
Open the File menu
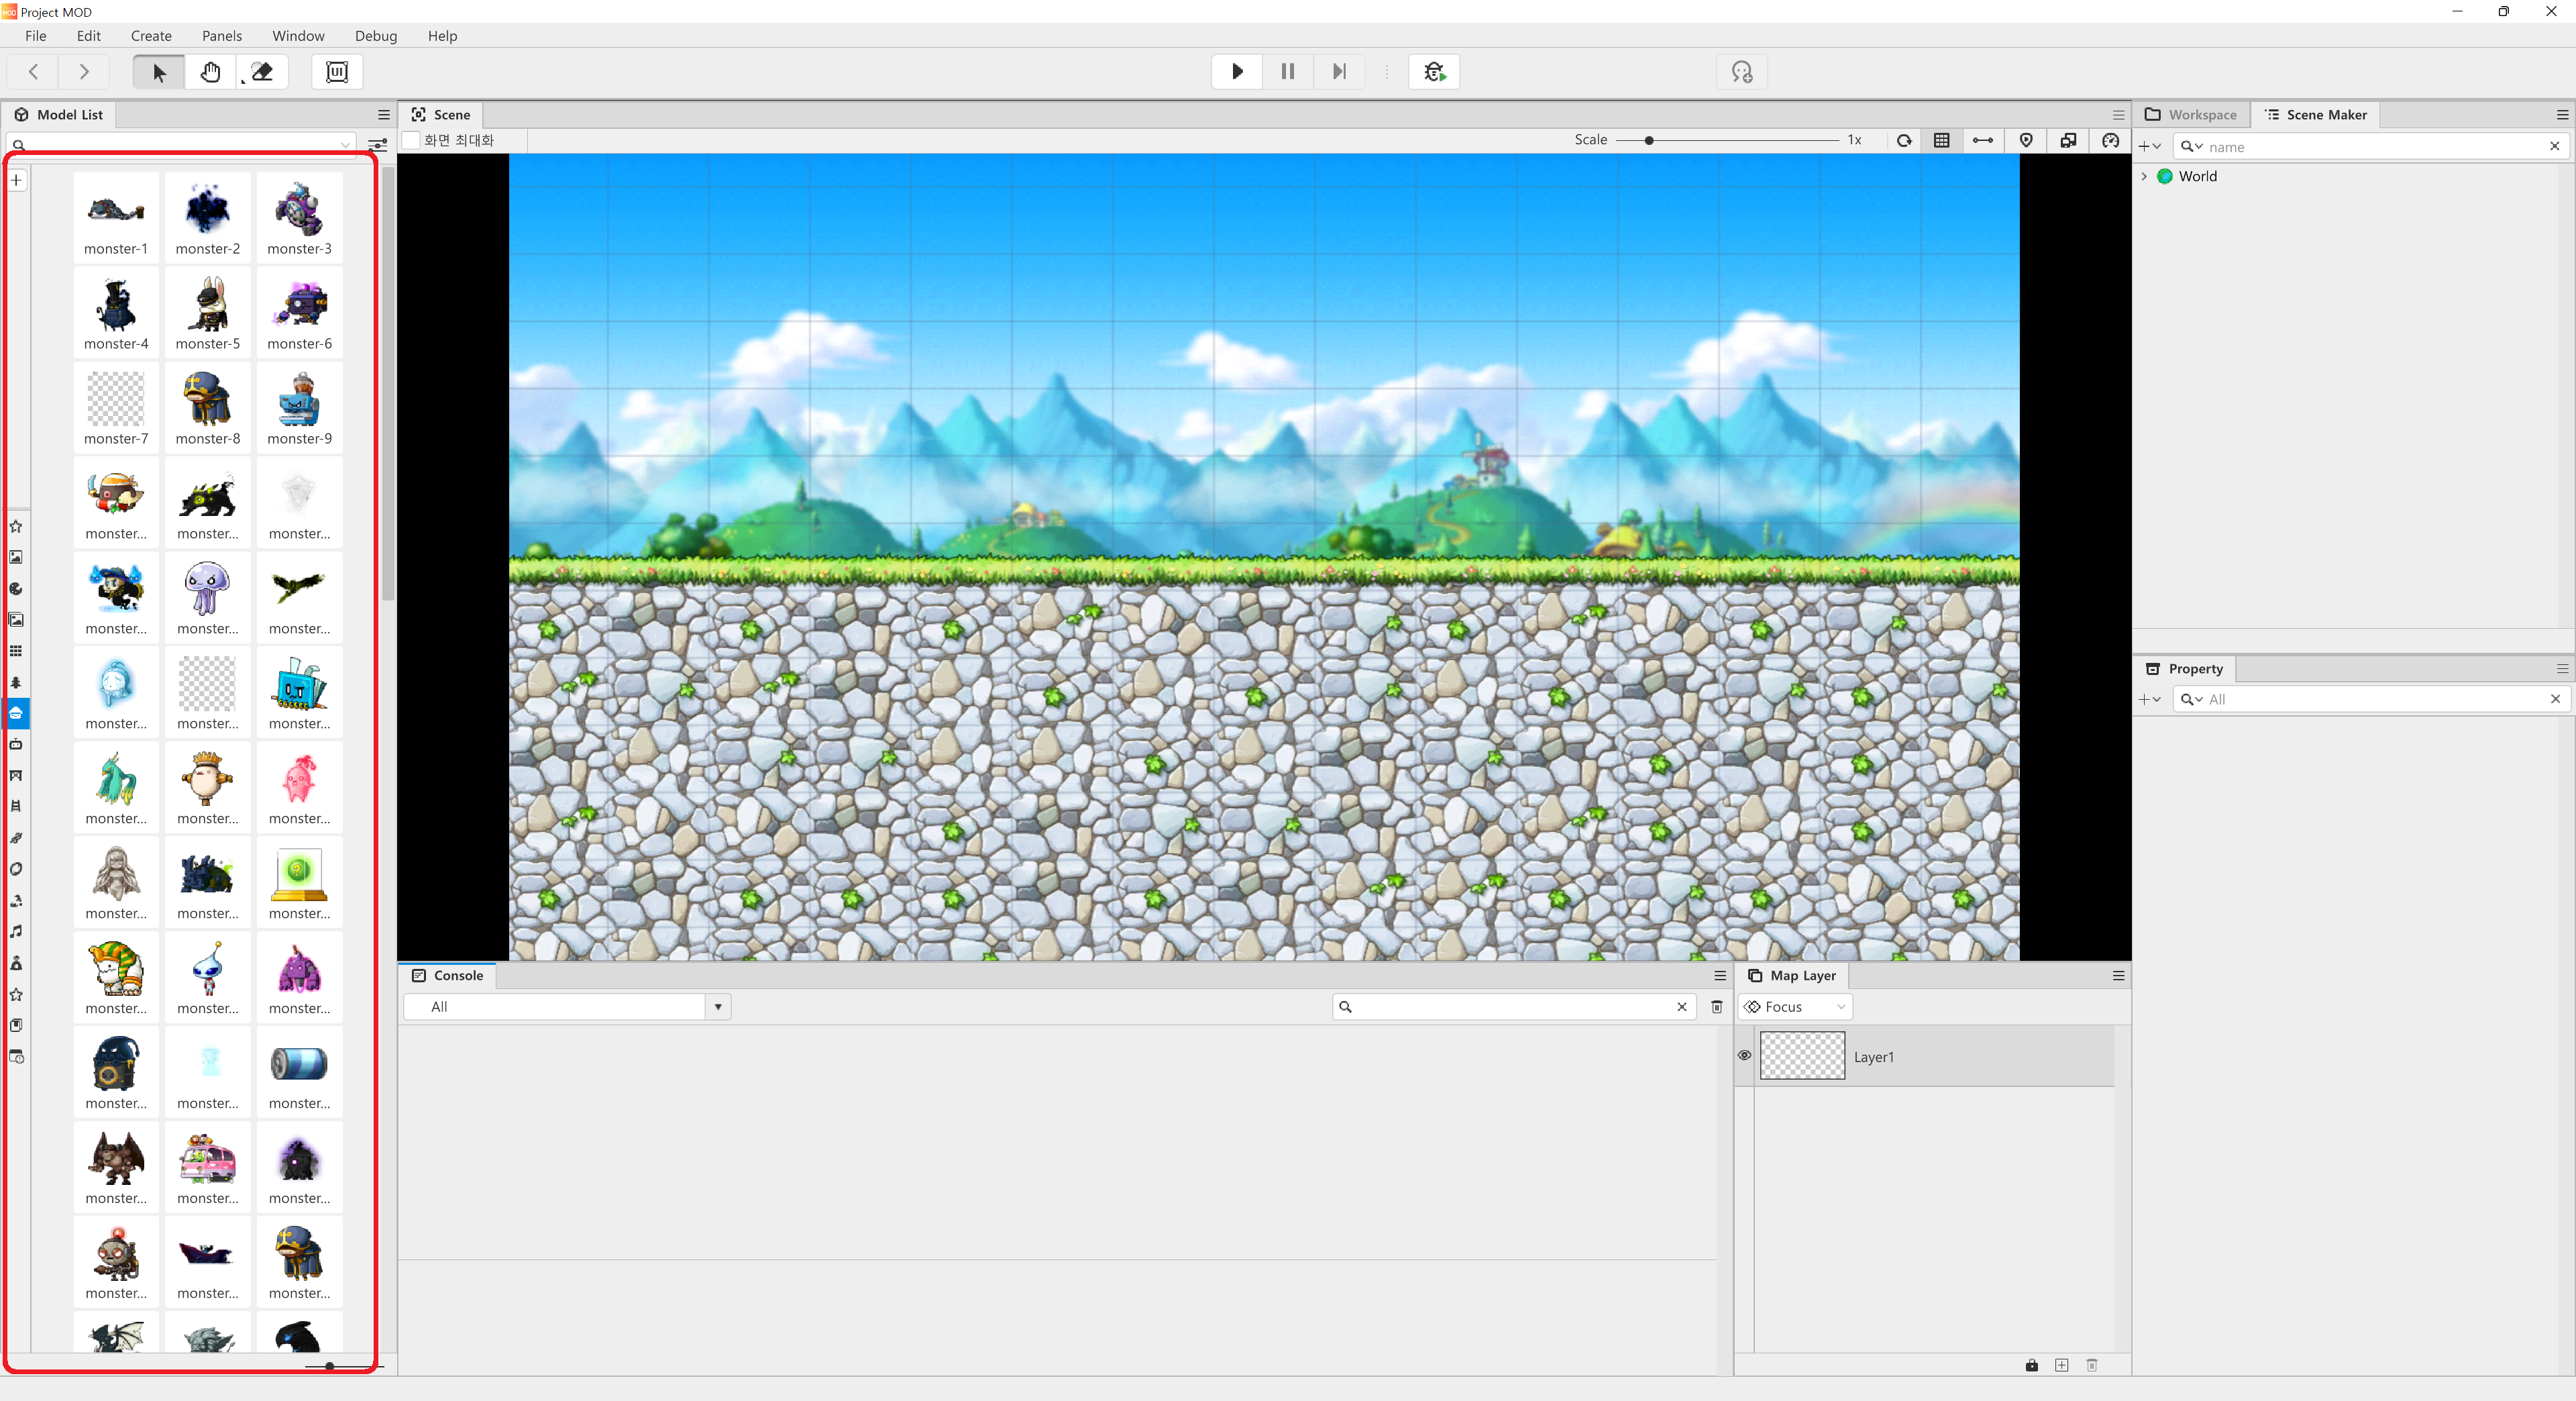[x=36, y=36]
